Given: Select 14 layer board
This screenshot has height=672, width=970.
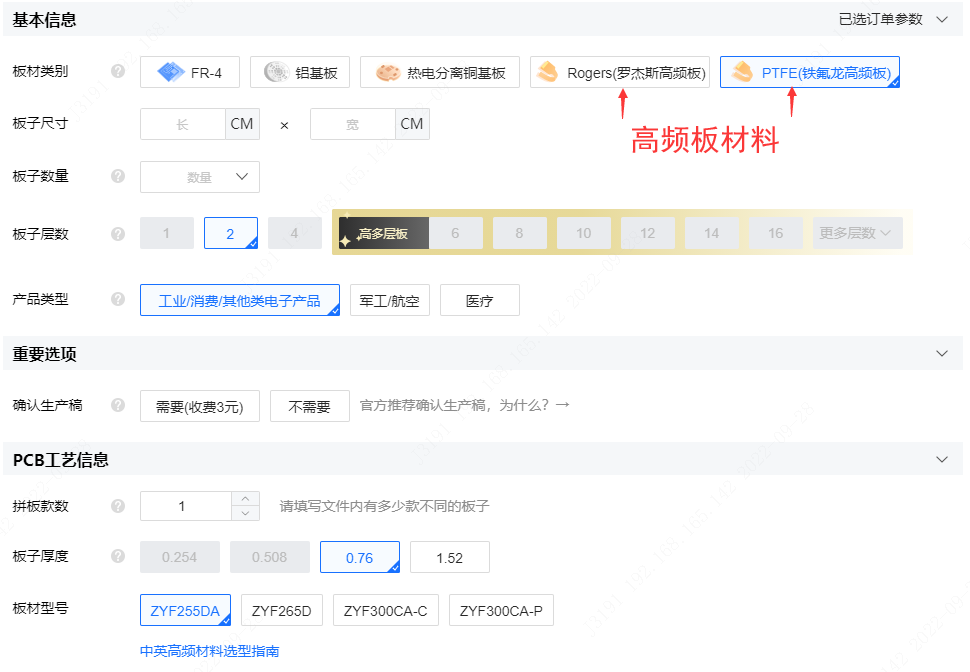Looking at the screenshot, I should 711,233.
